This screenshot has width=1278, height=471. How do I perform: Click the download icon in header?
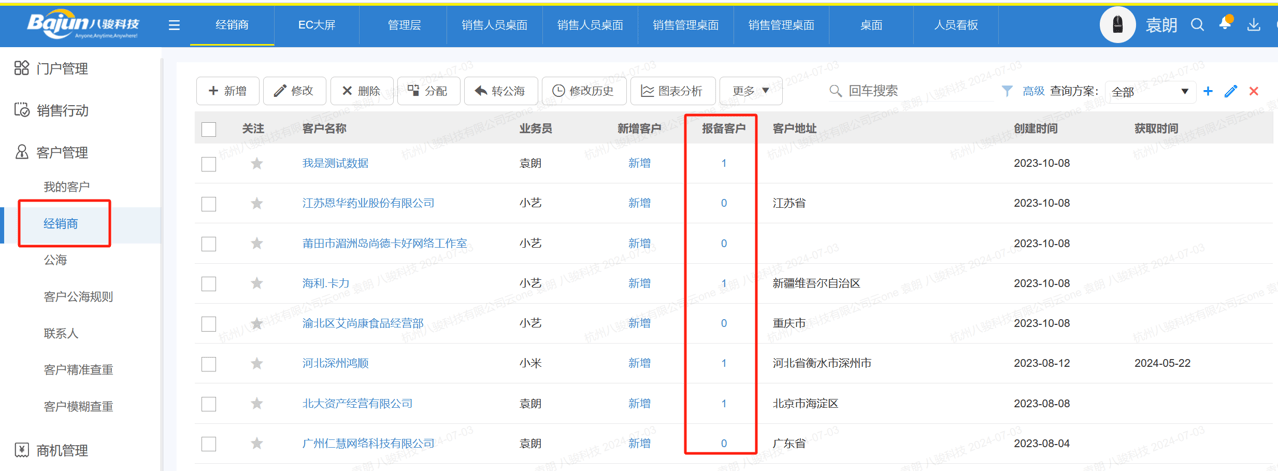(1253, 25)
